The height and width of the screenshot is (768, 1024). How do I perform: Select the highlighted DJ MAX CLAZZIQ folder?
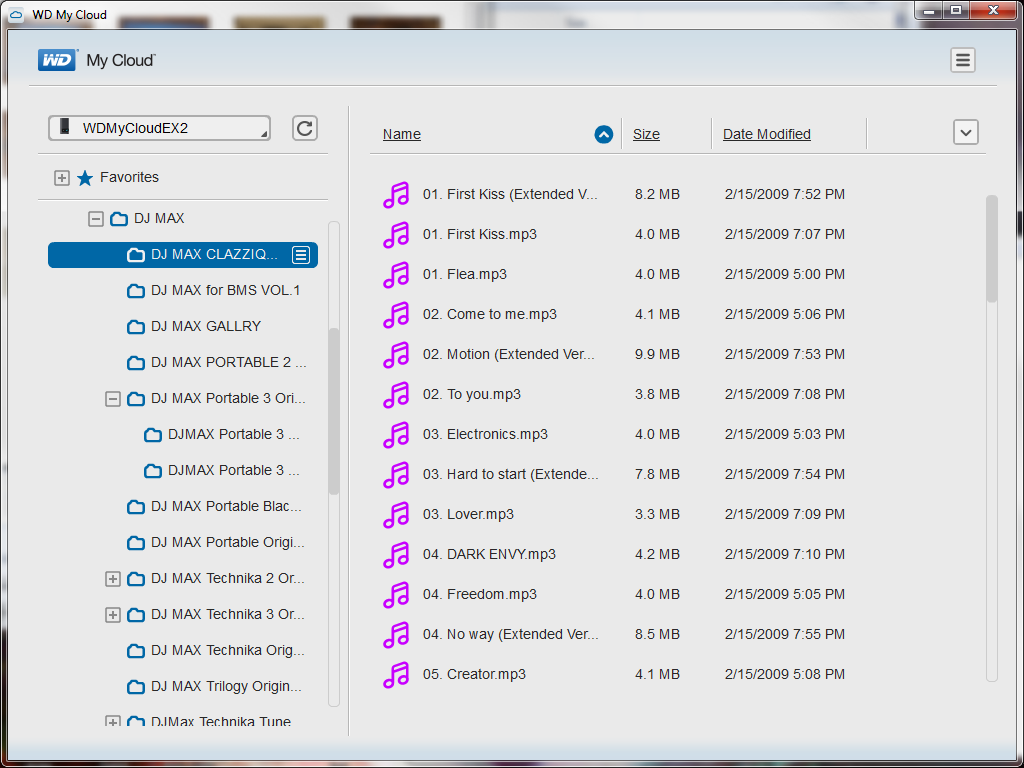pyautogui.click(x=183, y=255)
